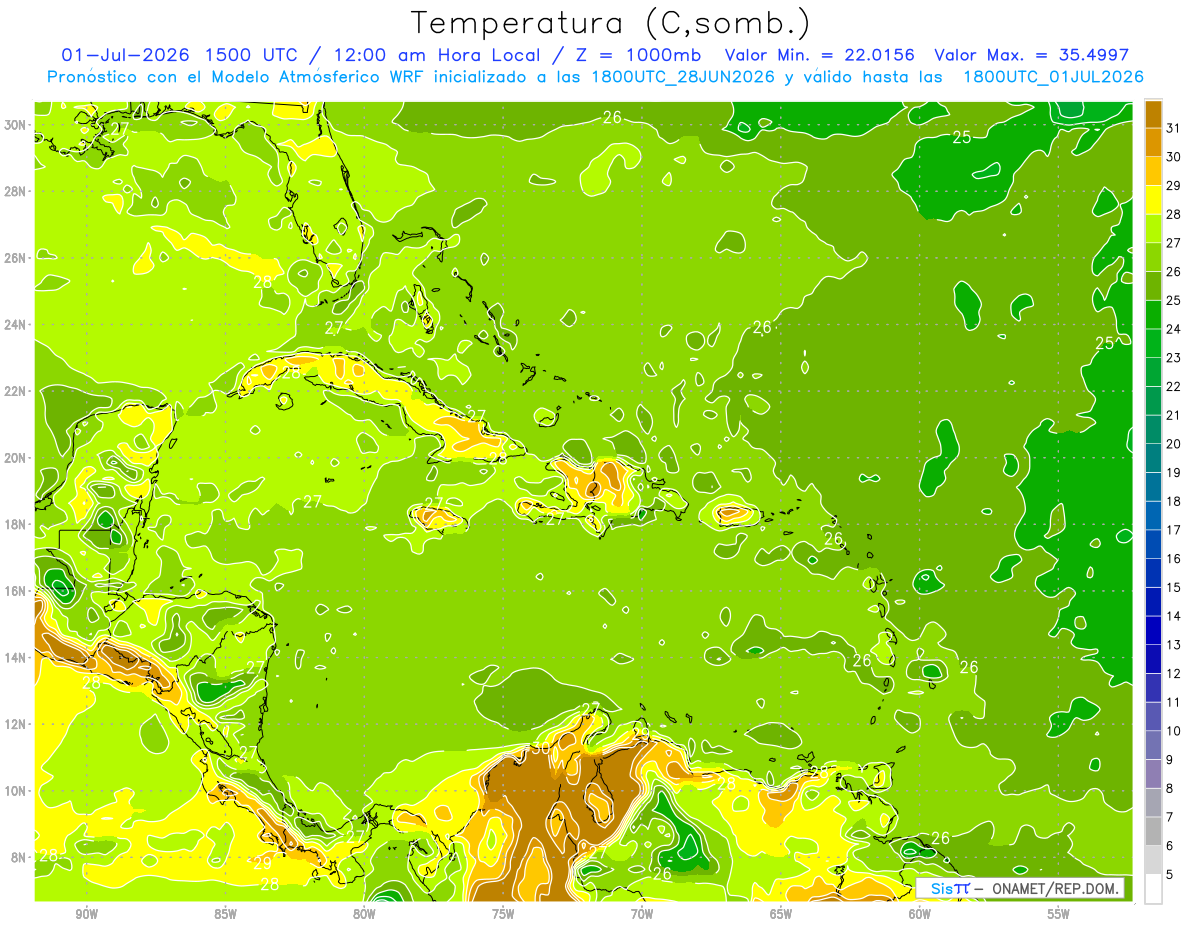
Task: Click the colorbar swatch between 29 and 30
Action: (x=1153, y=171)
